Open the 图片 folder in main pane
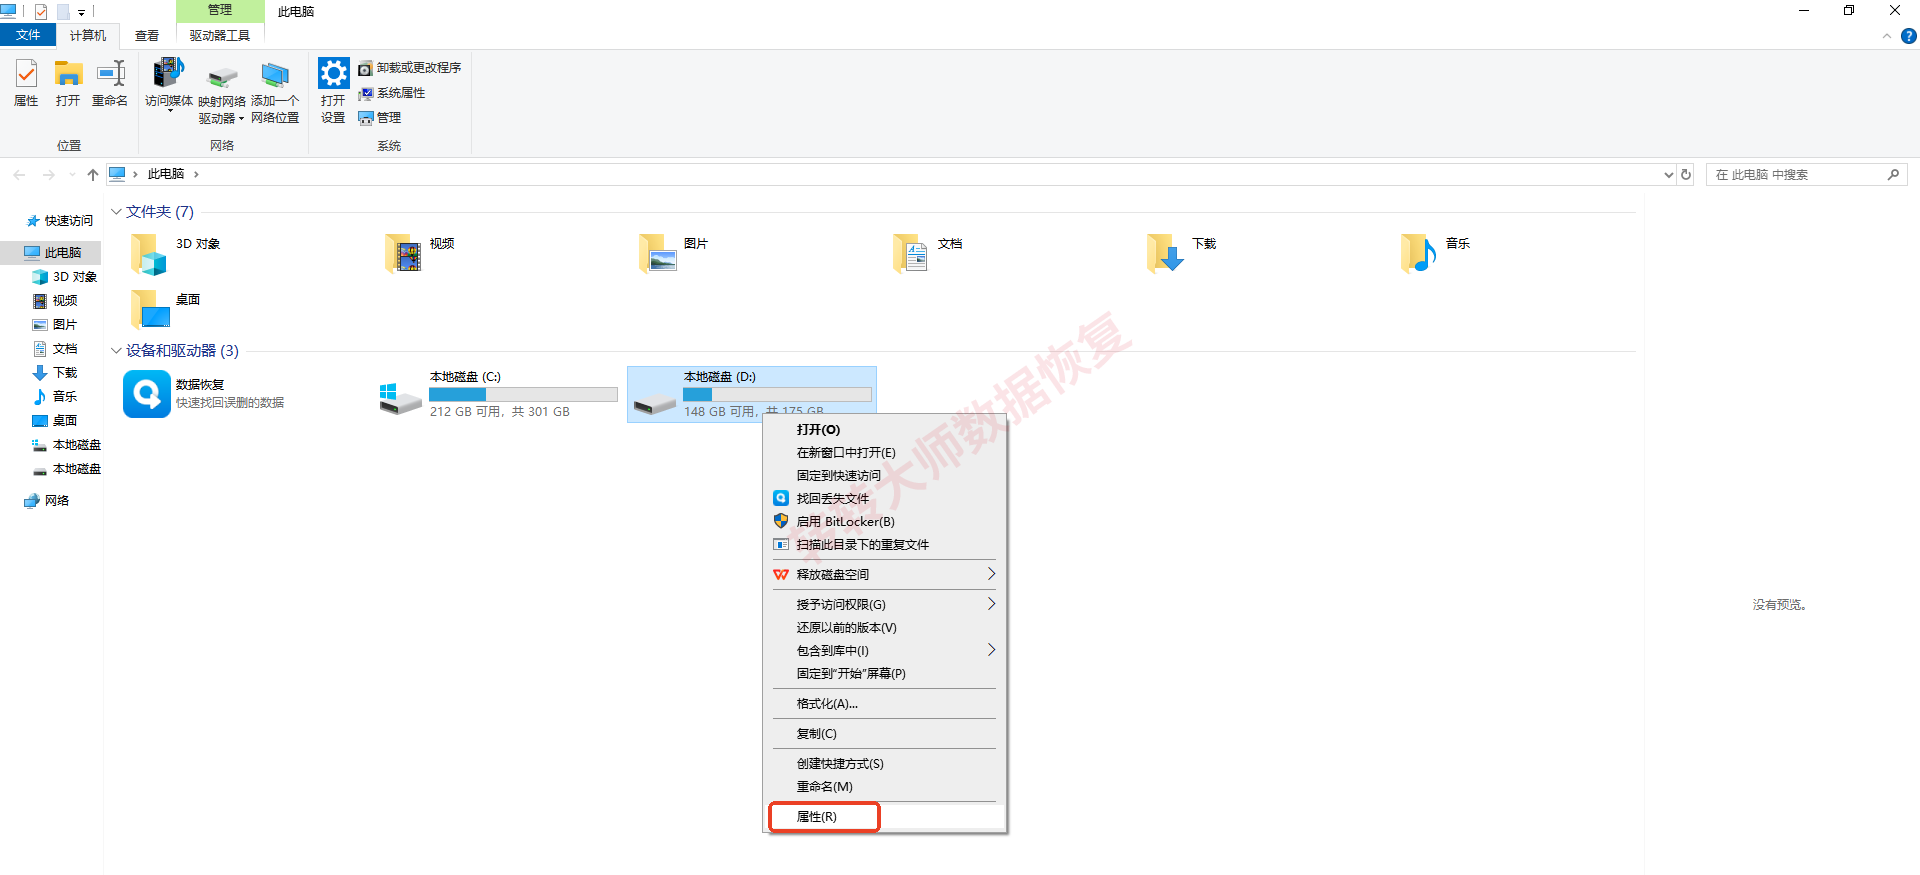This screenshot has height=875, width=1920. [657, 253]
